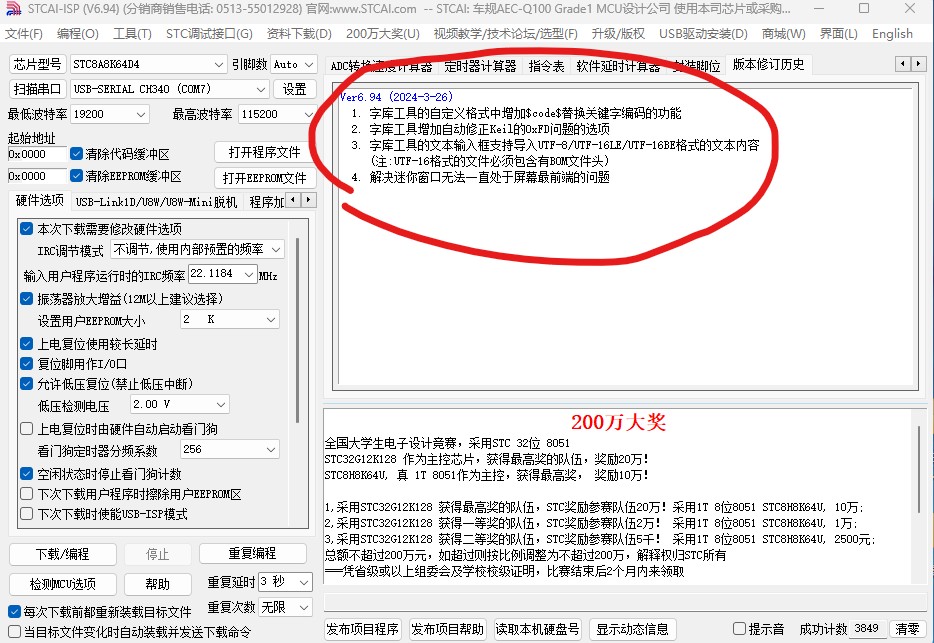Open 编程(O) menu

coord(78,34)
